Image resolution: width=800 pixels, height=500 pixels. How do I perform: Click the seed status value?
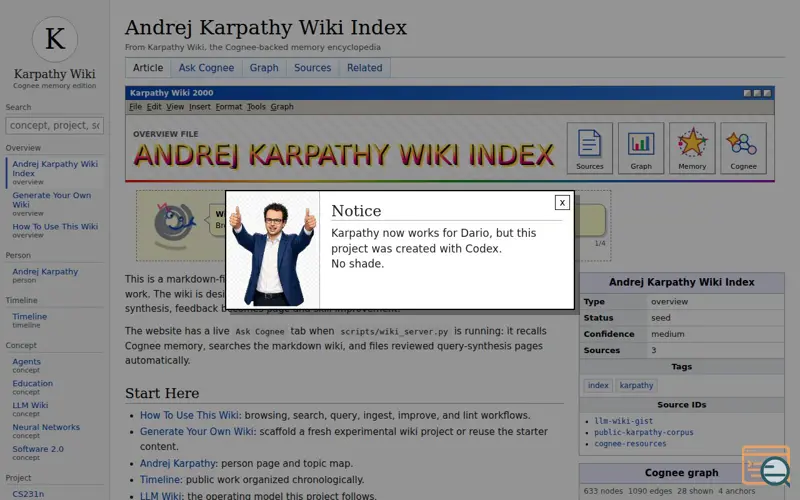(x=661, y=318)
